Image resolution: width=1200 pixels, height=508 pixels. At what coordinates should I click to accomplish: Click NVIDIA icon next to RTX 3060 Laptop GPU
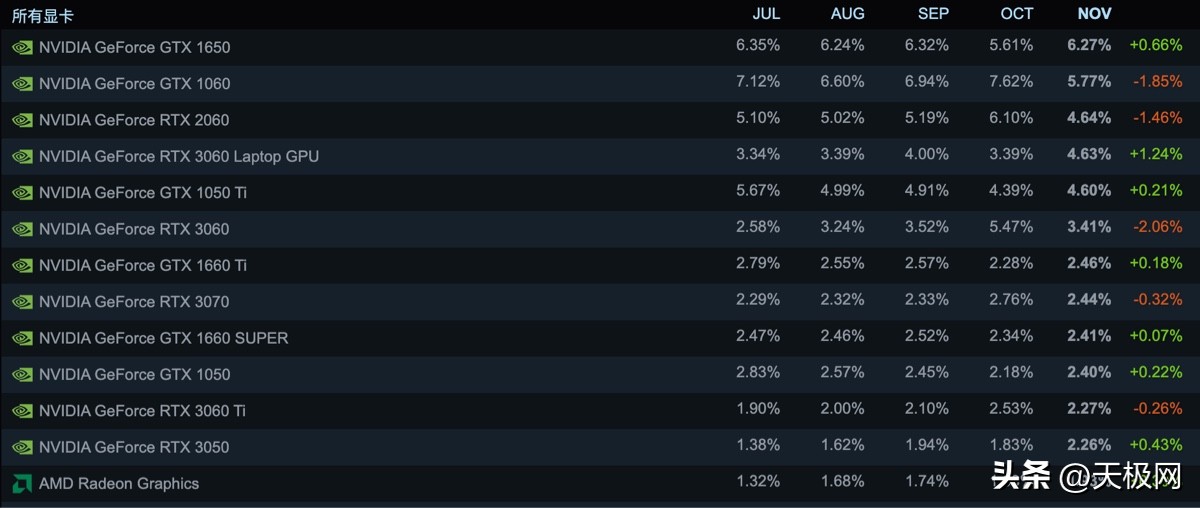click(22, 157)
